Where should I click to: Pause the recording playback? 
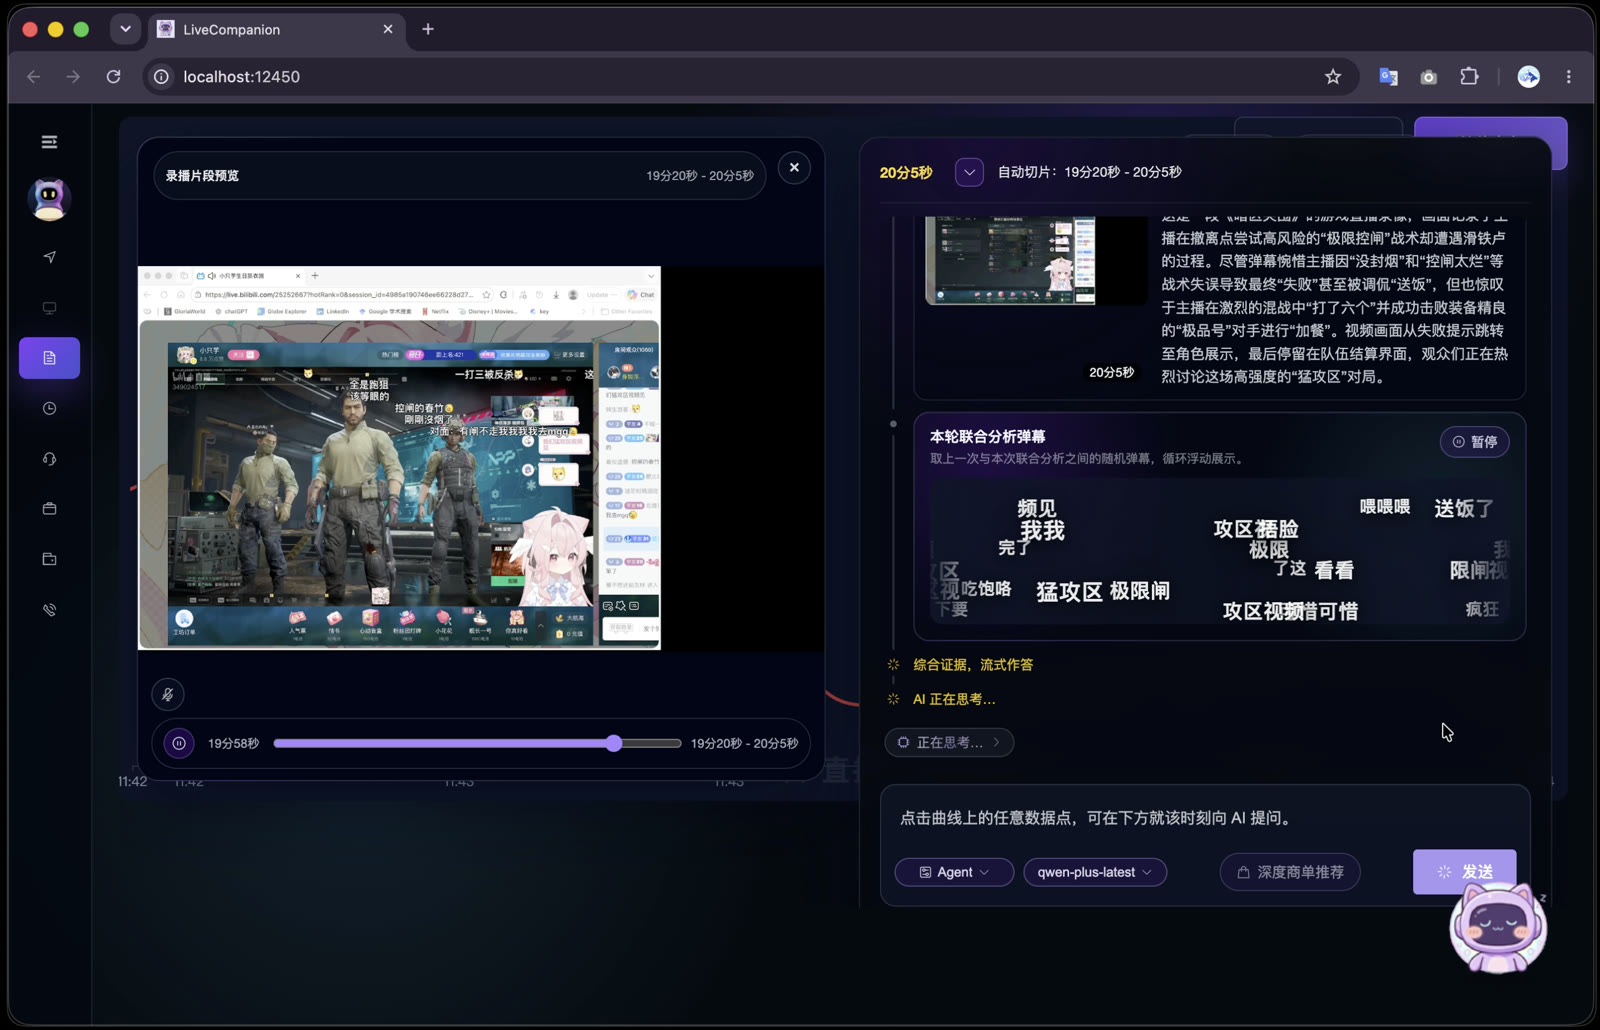(179, 743)
